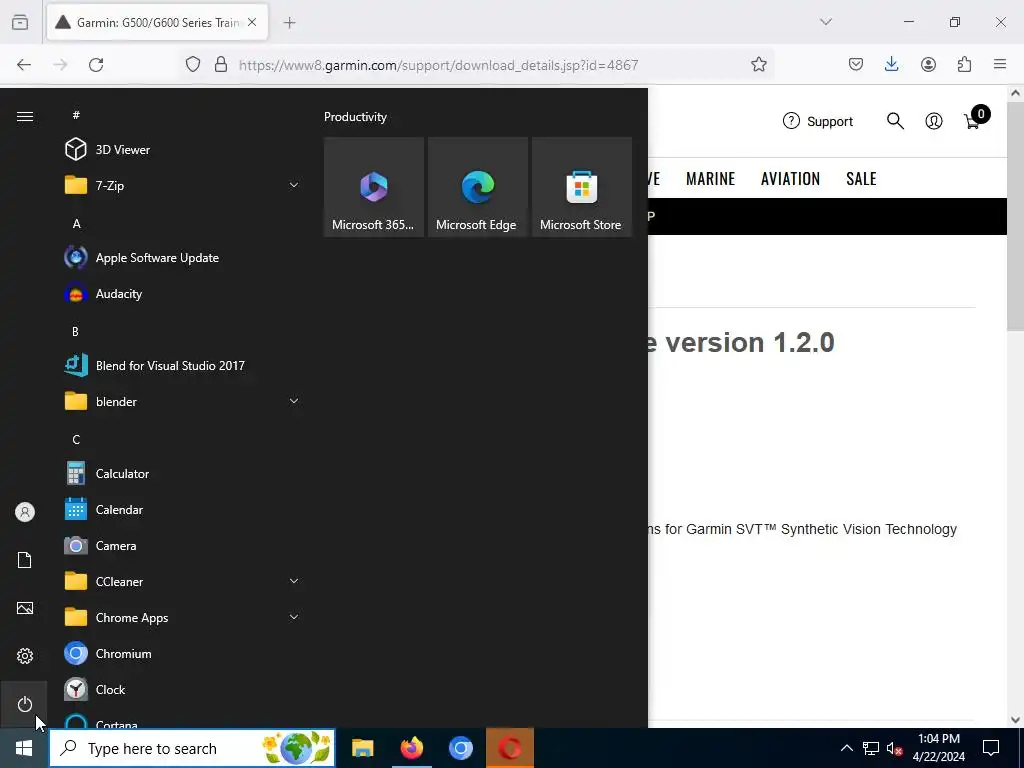Open the clock and date flyout
Viewport: 1024px width, 768px height.
point(938,748)
